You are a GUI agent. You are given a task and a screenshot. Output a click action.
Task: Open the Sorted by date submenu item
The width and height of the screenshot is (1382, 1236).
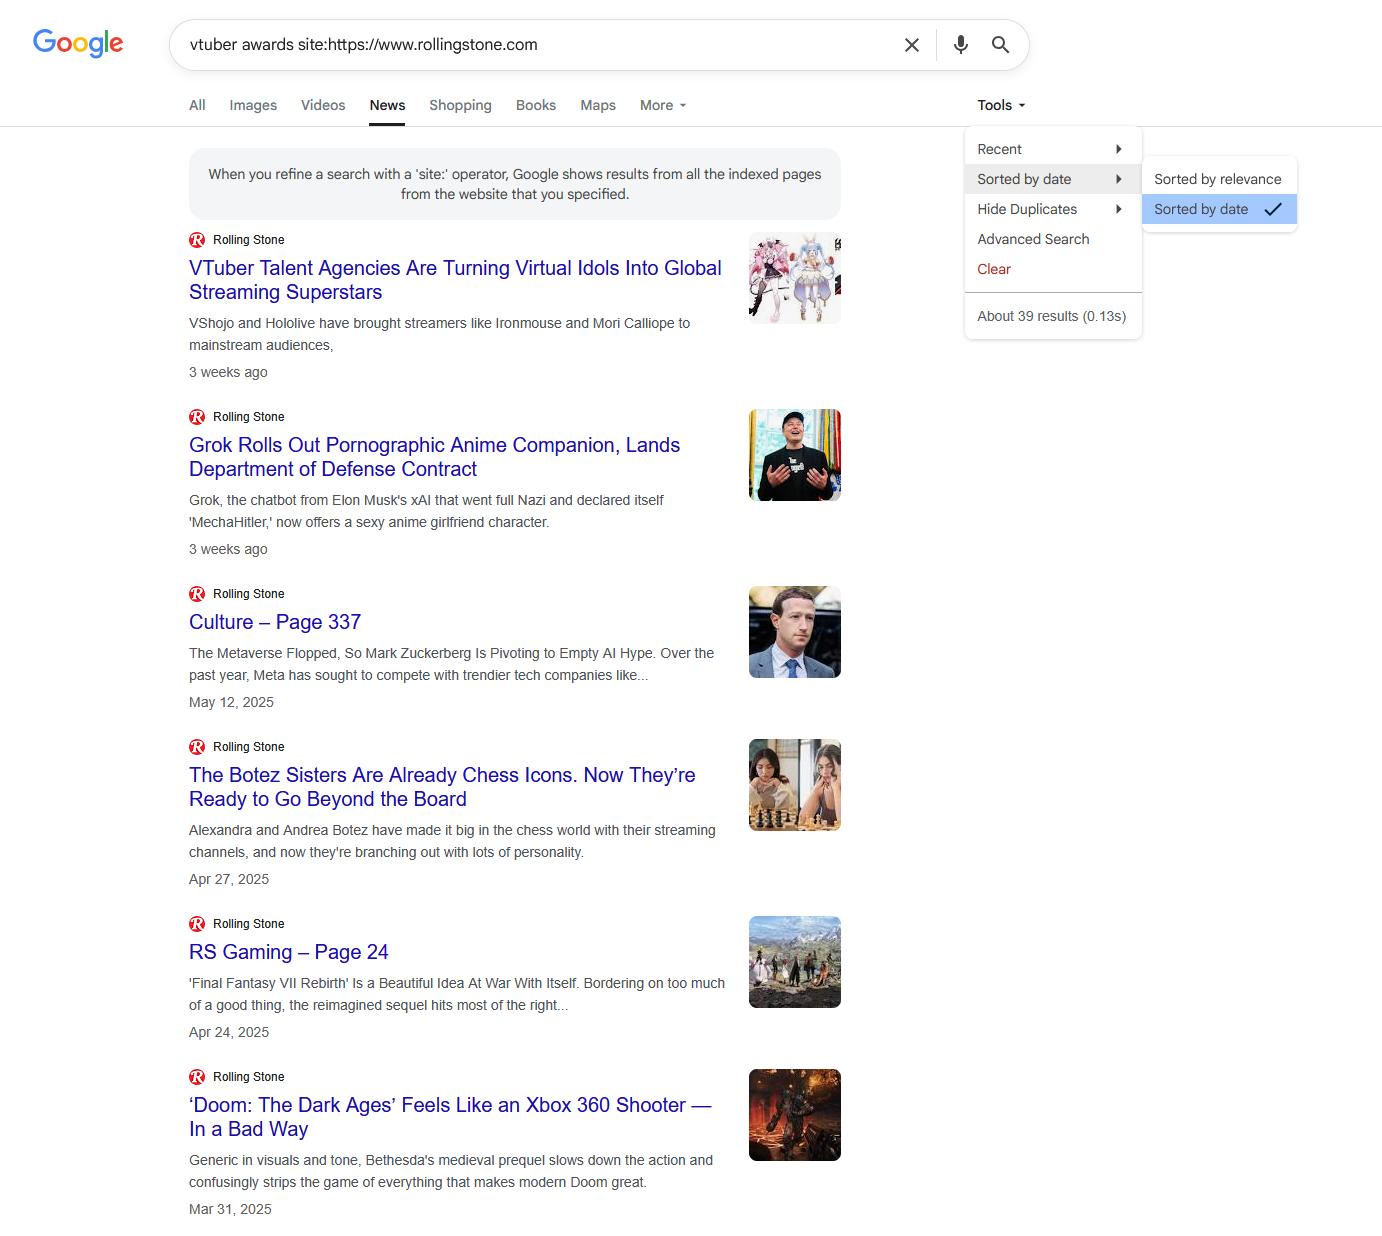pyautogui.click(x=1053, y=179)
